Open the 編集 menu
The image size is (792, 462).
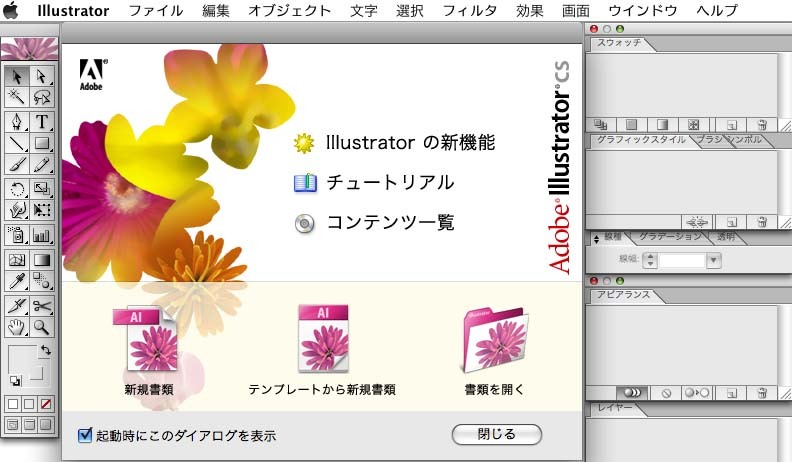215,10
